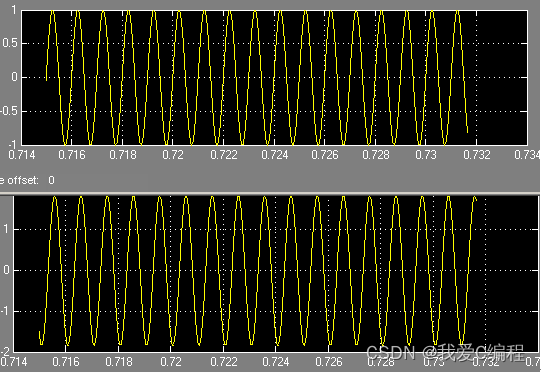541x372 pixels.
Task: Click the 0.732 tick label on top plot
Action: click(x=476, y=155)
